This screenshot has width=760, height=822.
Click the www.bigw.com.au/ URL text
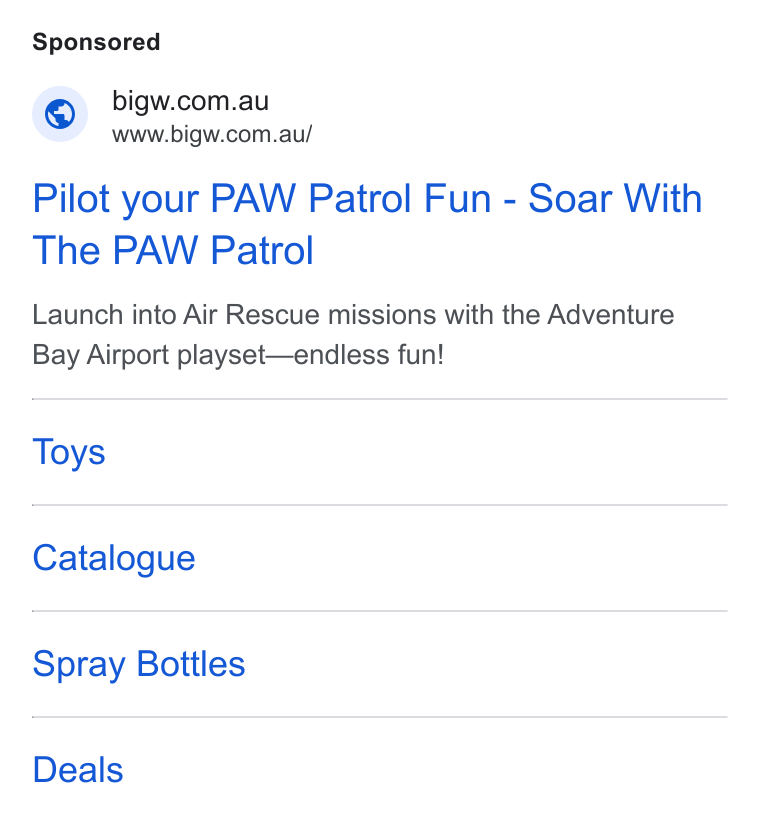pyautogui.click(x=212, y=134)
